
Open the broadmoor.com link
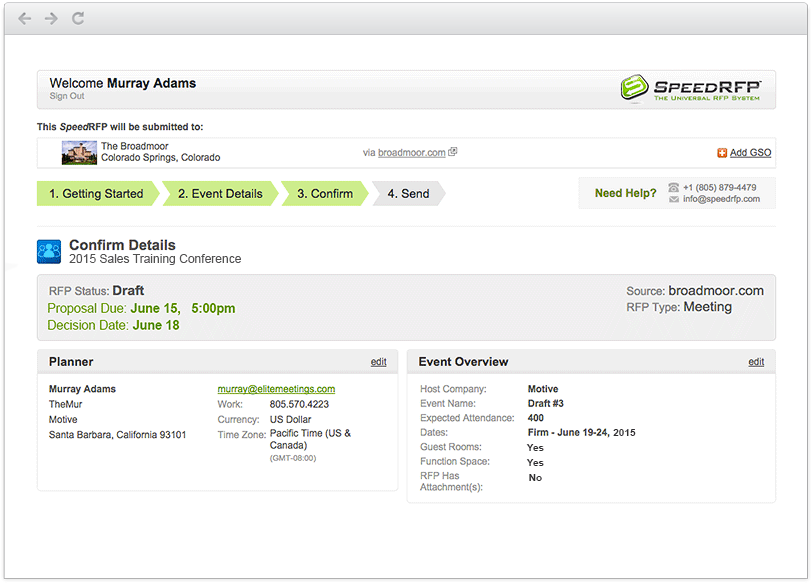(x=411, y=153)
